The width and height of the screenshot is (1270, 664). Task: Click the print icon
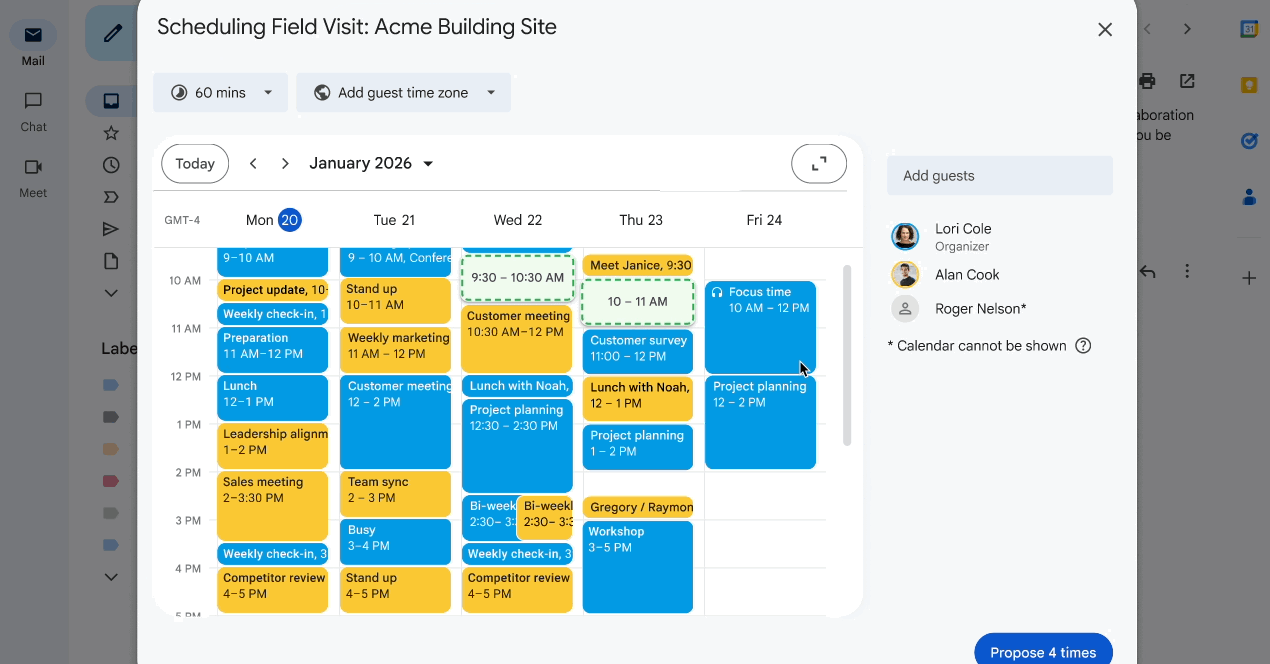(1147, 81)
